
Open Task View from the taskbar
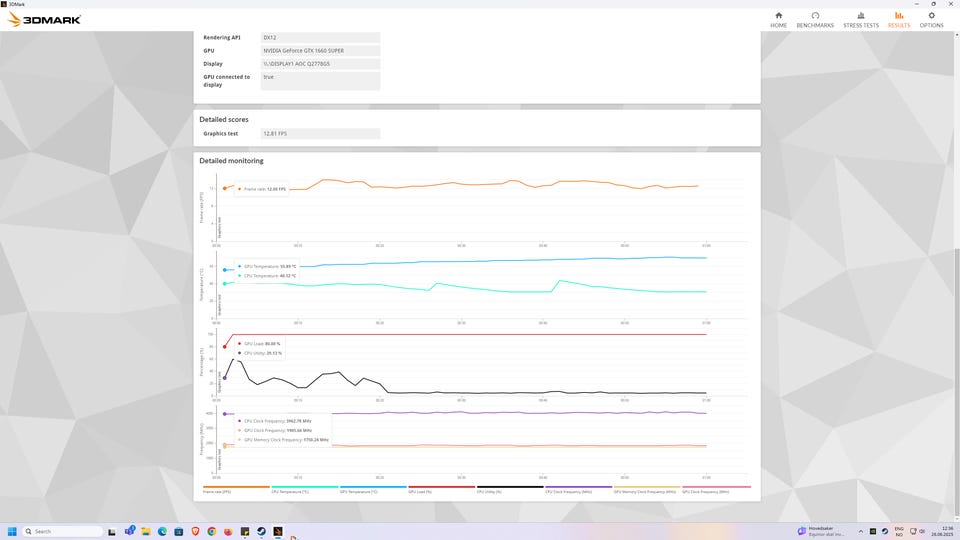pyautogui.click(x=111, y=531)
